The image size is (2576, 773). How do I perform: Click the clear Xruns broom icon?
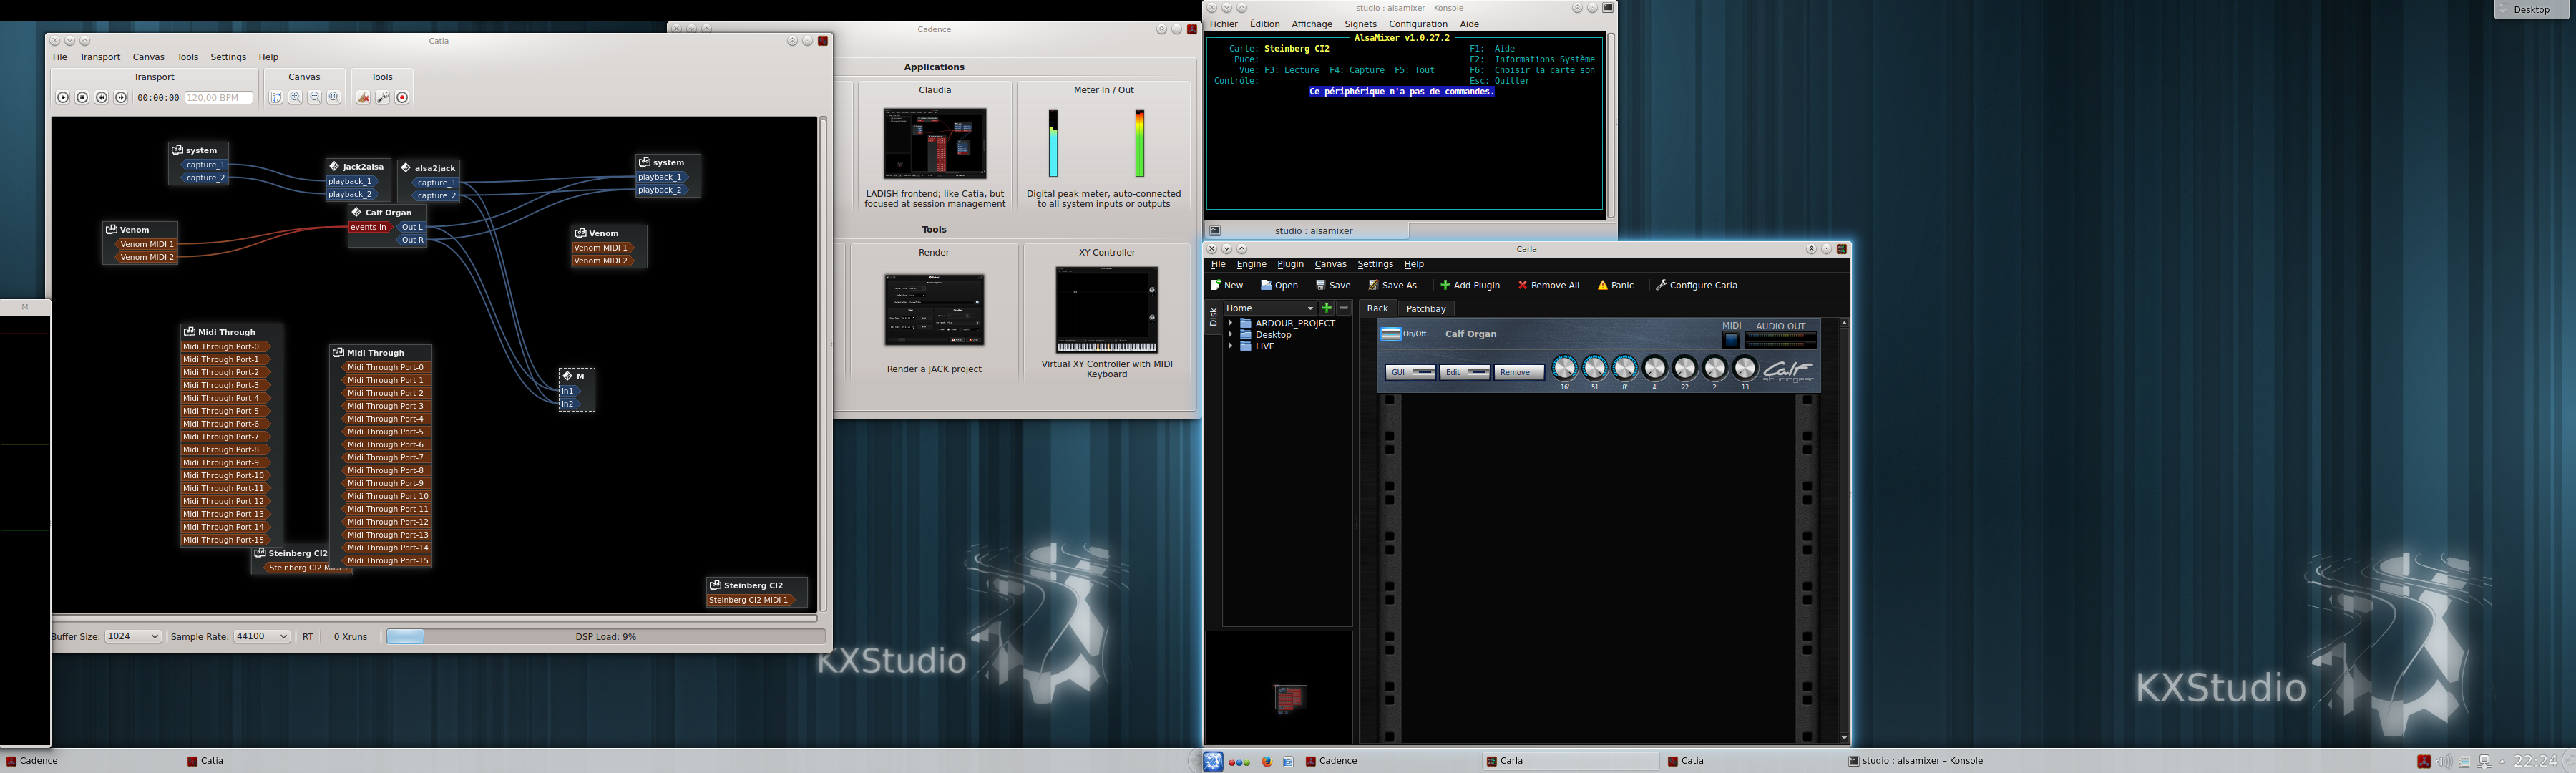click(x=364, y=97)
